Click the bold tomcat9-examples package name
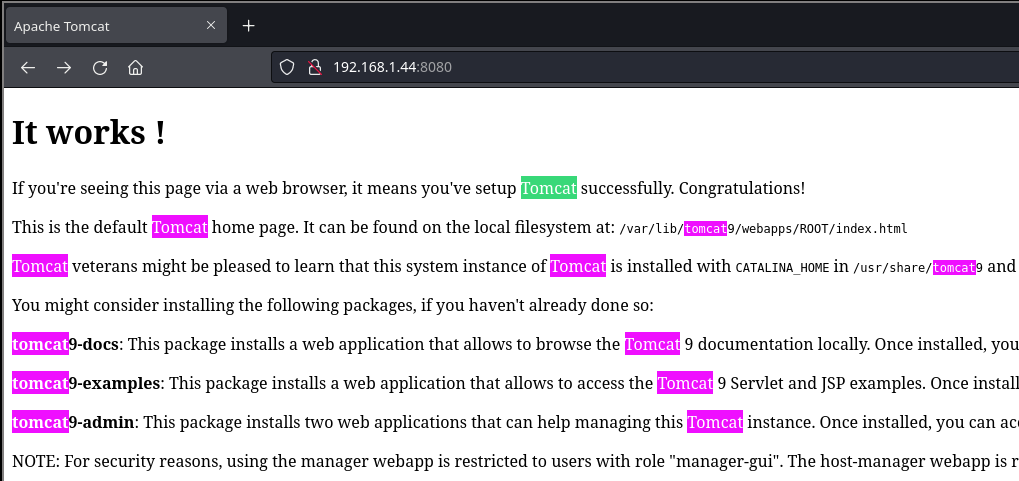Screen dimensions: 1019x481 pyautogui.click(x=86, y=384)
